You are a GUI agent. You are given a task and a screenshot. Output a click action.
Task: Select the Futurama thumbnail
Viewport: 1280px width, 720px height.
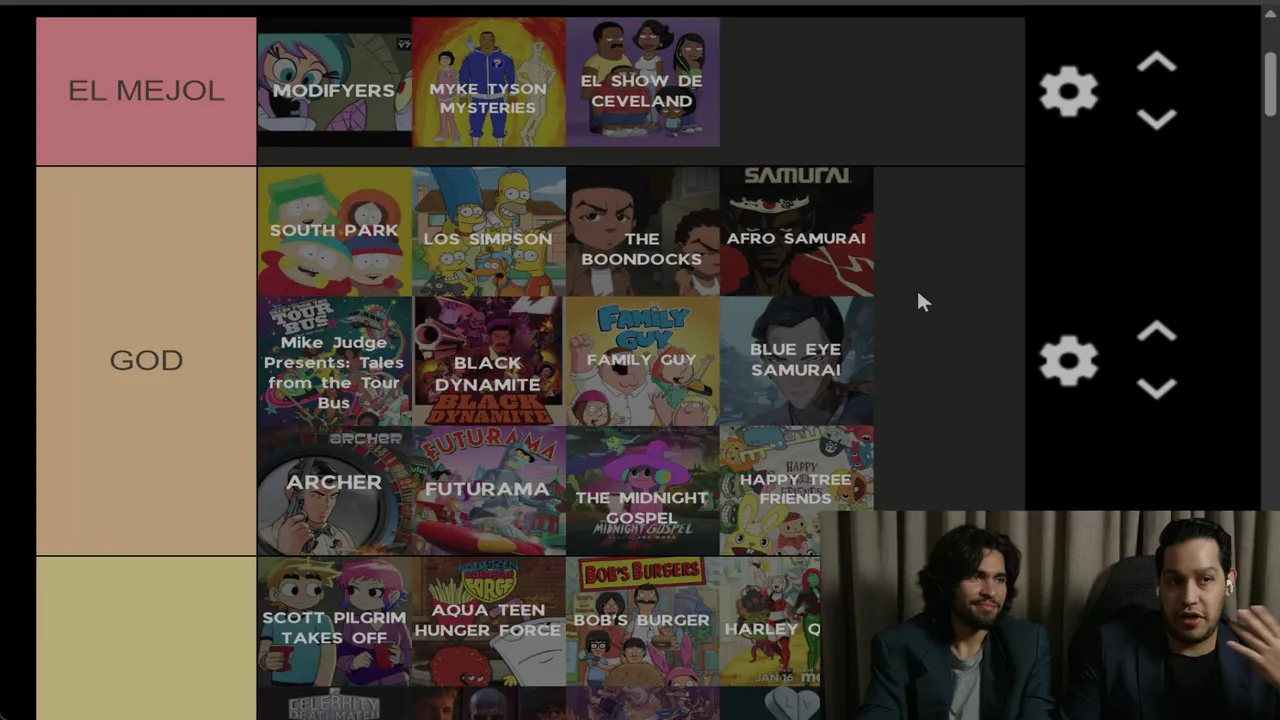[488, 491]
